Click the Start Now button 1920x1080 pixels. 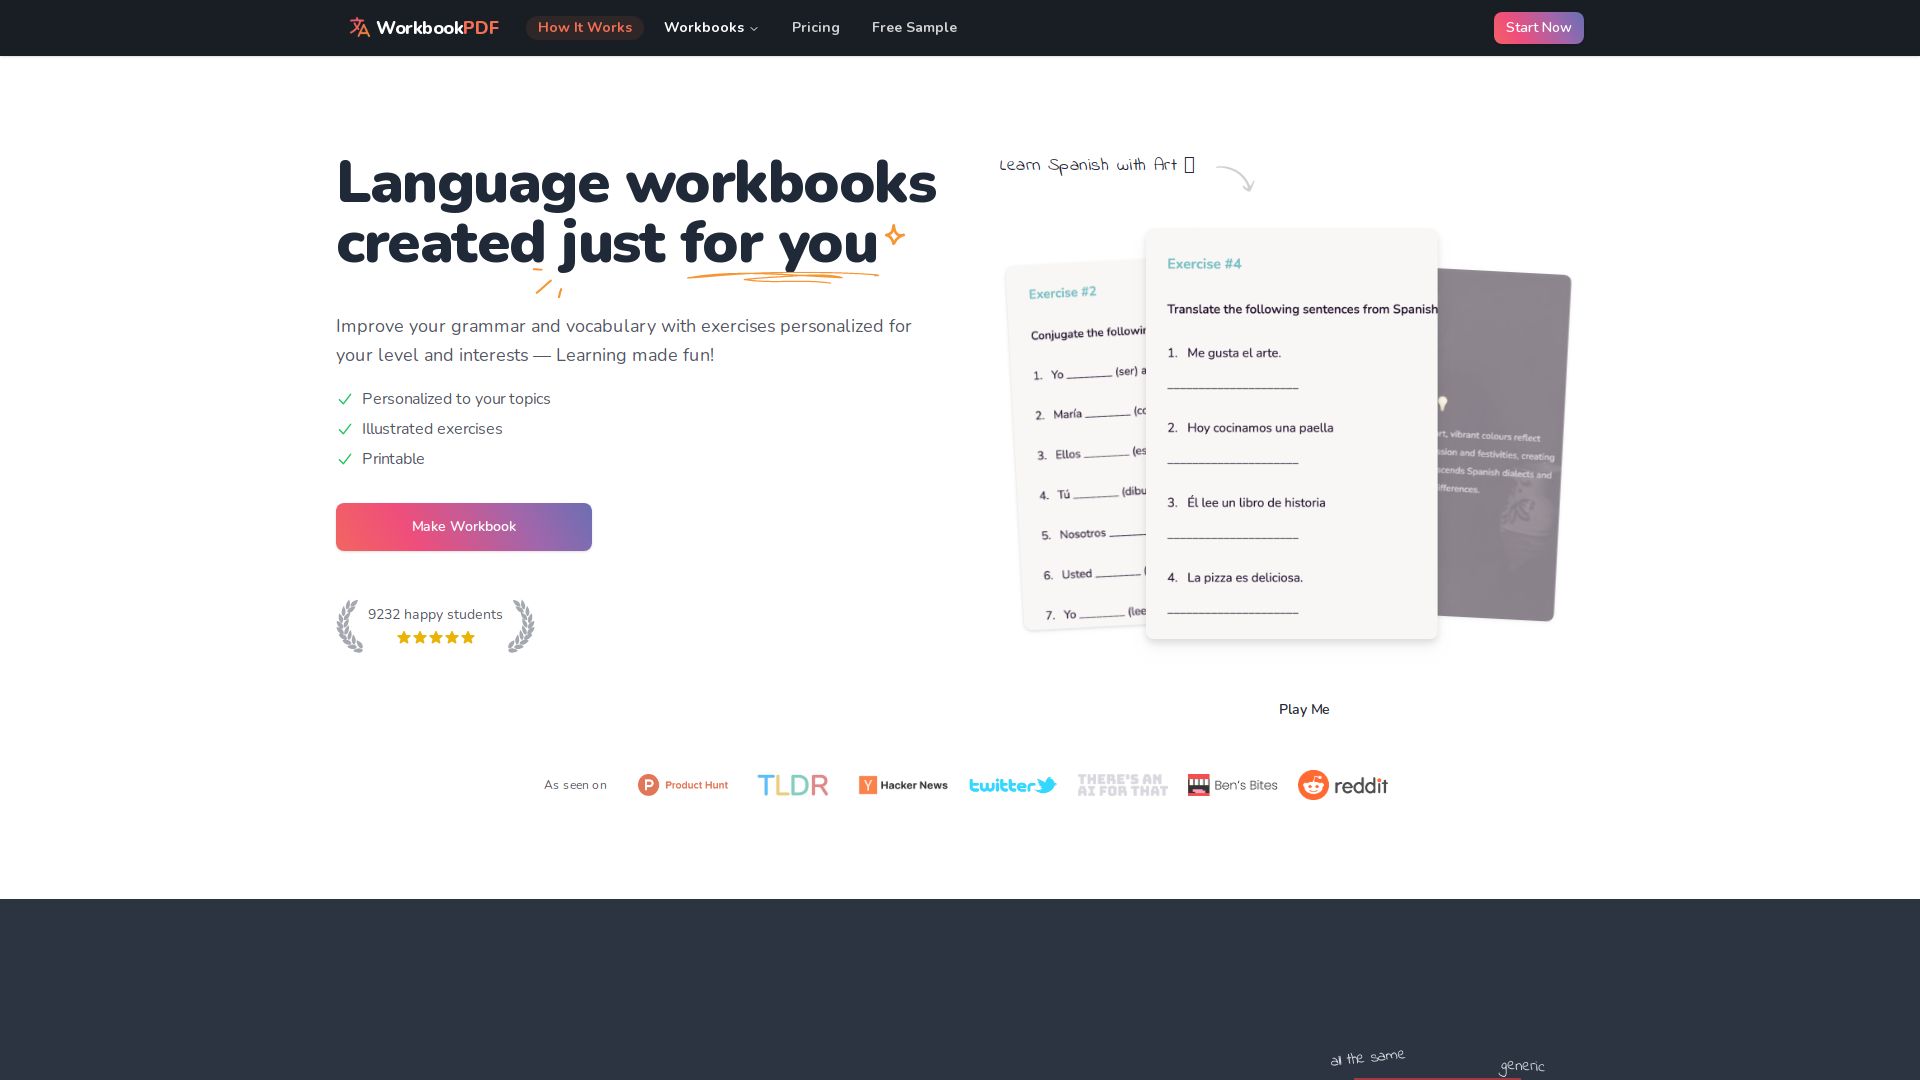[x=1538, y=28]
